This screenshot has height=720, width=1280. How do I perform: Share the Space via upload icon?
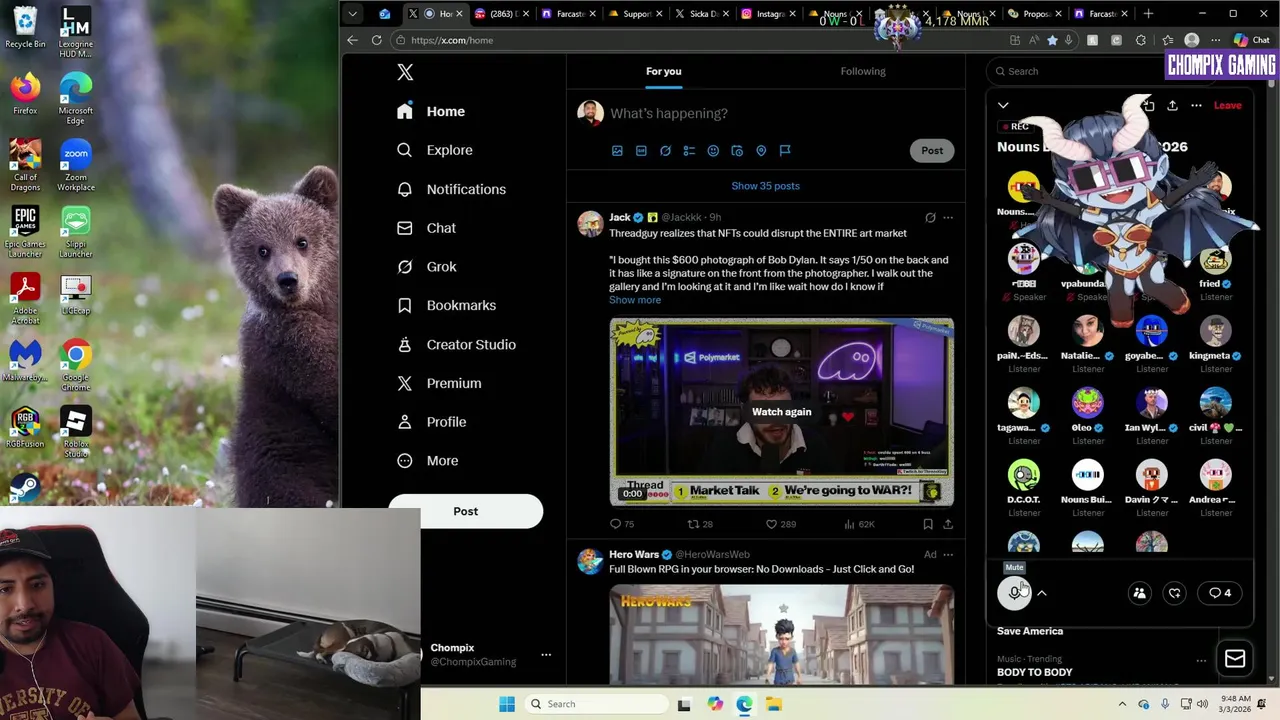pyautogui.click(x=1172, y=105)
